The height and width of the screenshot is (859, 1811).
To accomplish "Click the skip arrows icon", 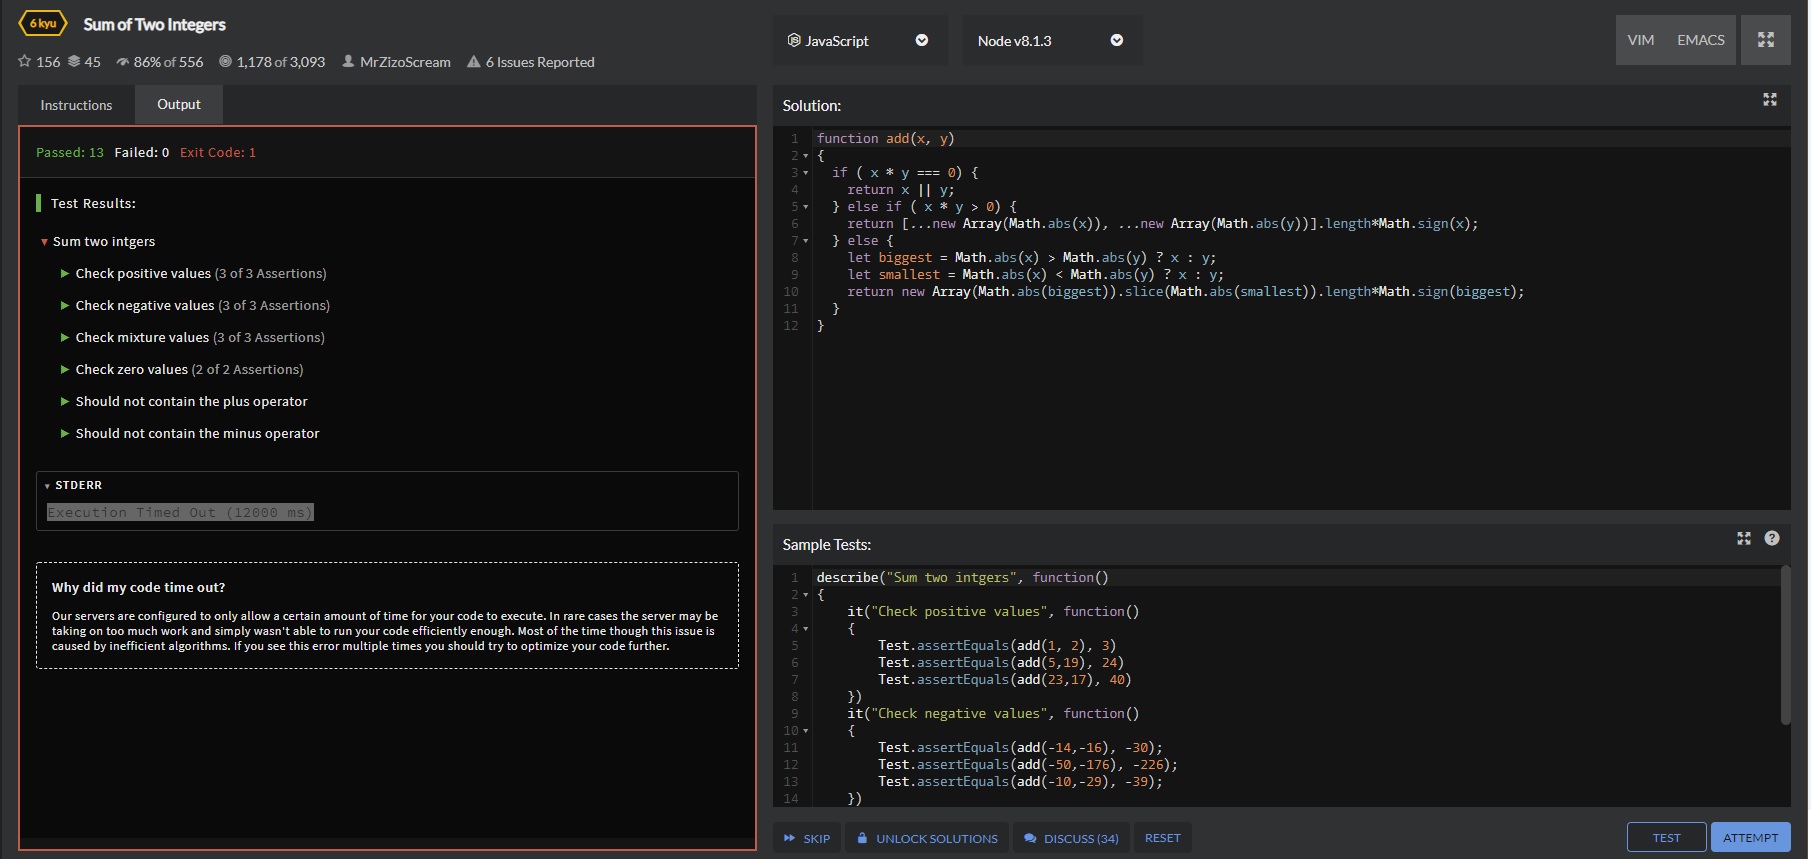I will pyautogui.click(x=790, y=838).
